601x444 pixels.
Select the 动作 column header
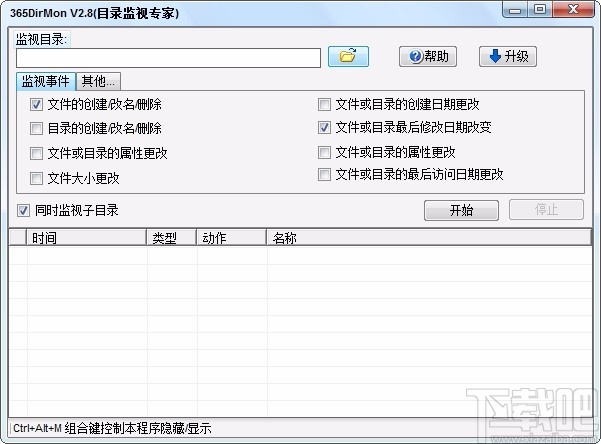pyautogui.click(x=232, y=238)
